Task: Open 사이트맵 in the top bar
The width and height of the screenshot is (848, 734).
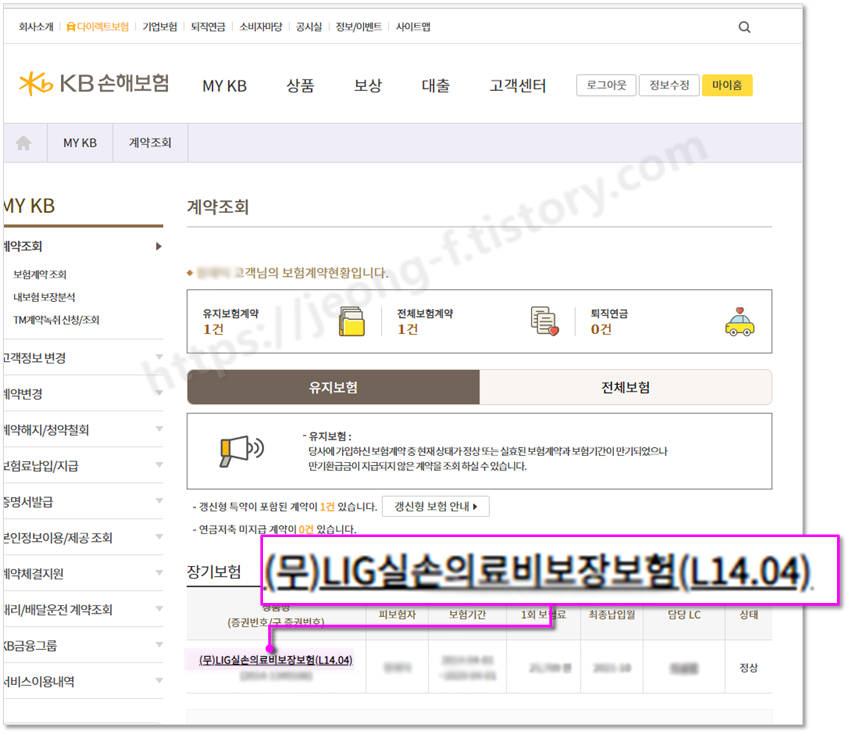Action: click(x=413, y=27)
